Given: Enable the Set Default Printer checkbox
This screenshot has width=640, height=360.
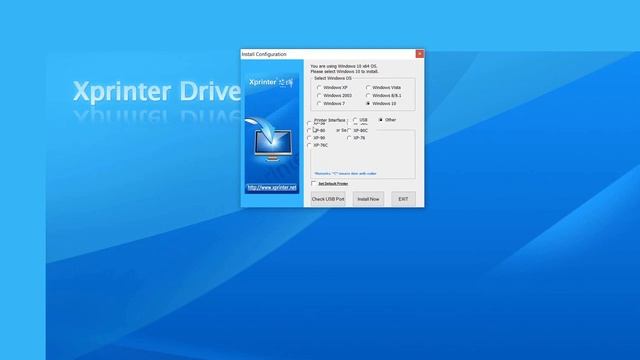Looking at the screenshot, I should pyautogui.click(x=313, y=184).
